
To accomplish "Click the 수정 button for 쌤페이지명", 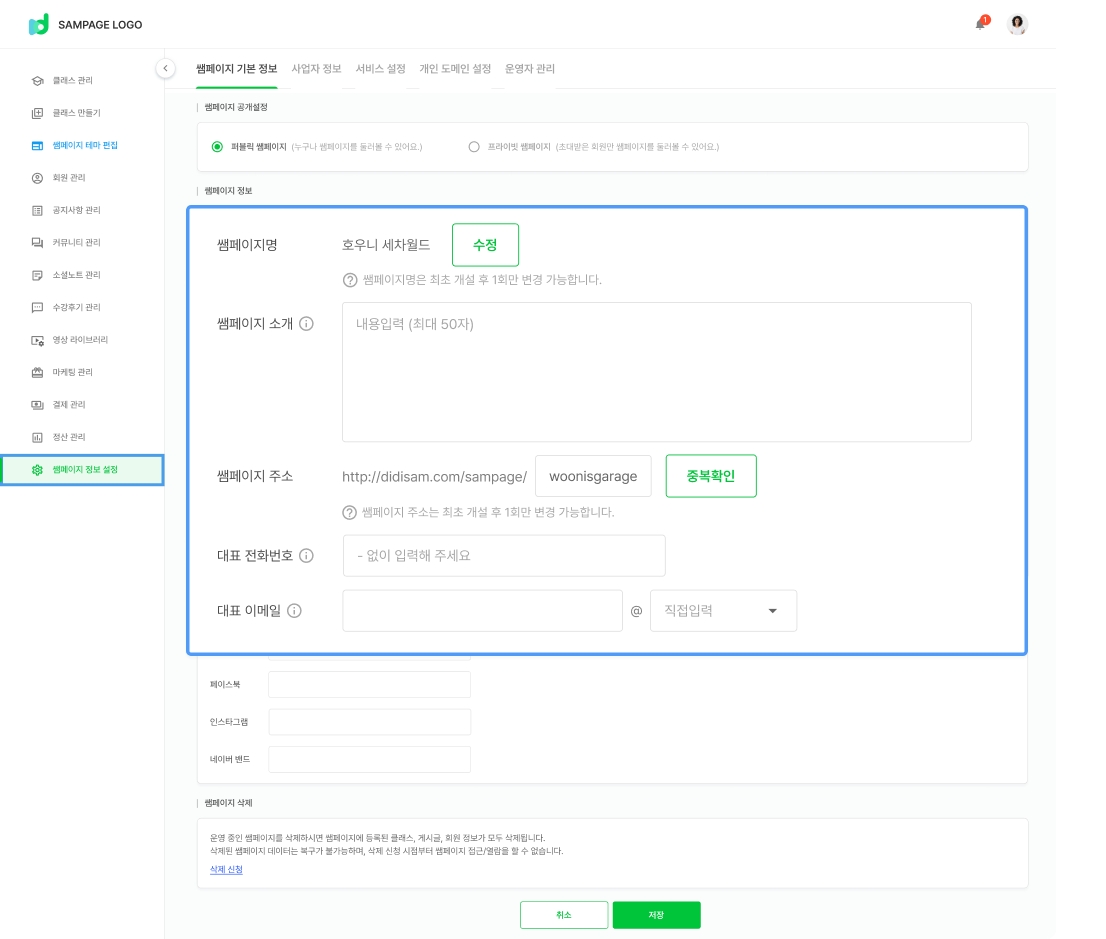I will 485,245.
